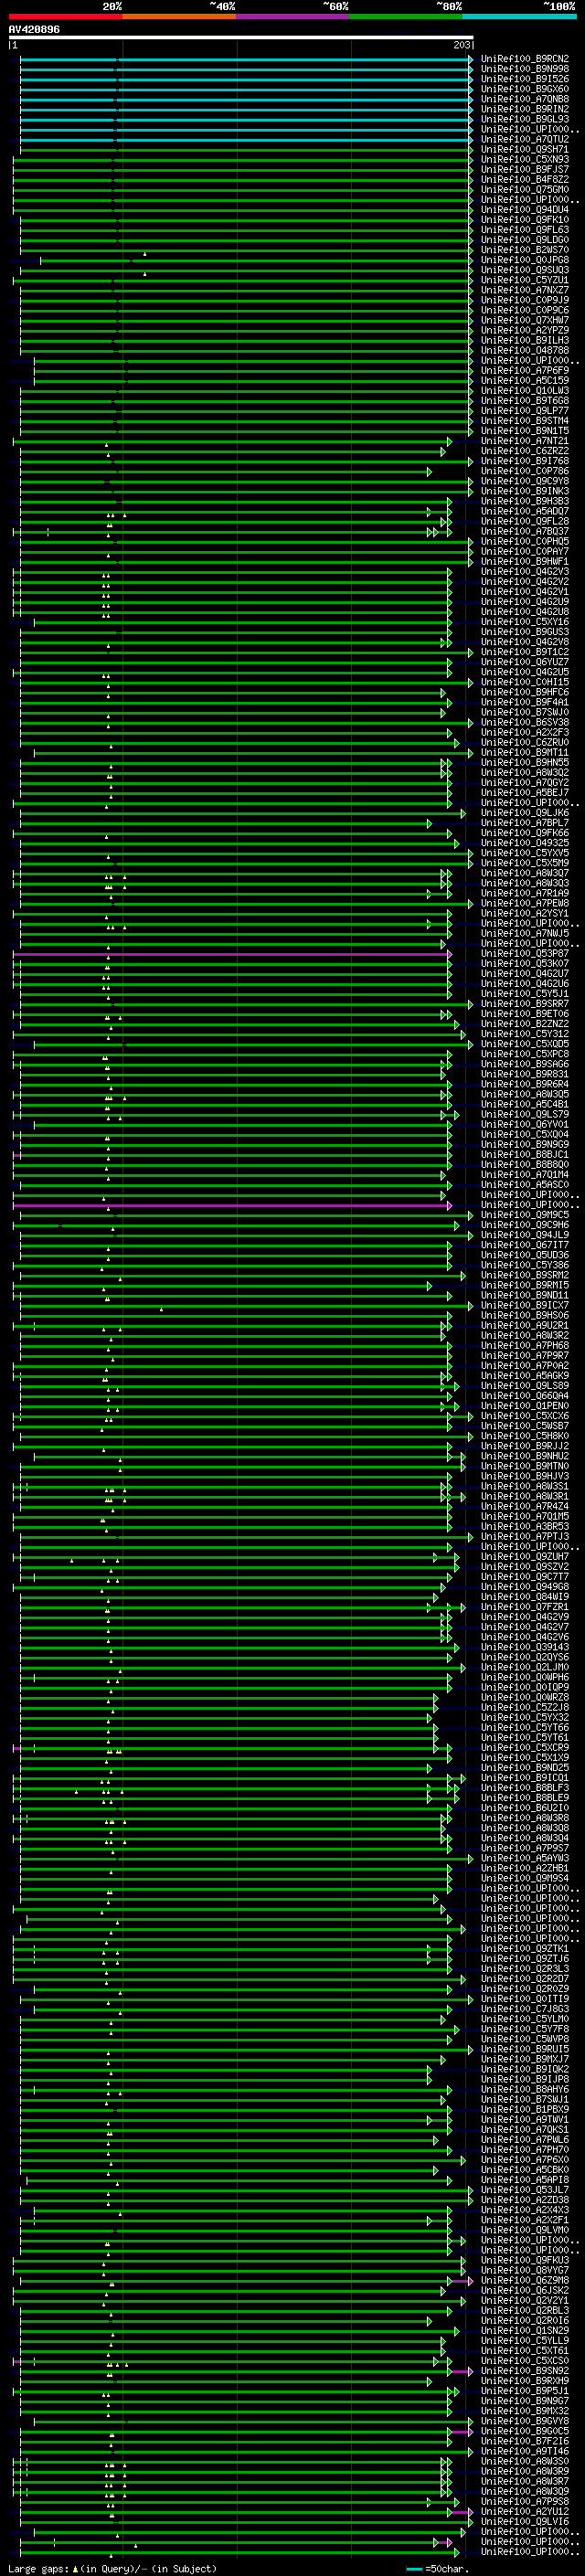Open hit UniRef100_B9GX60

point(525,89)
